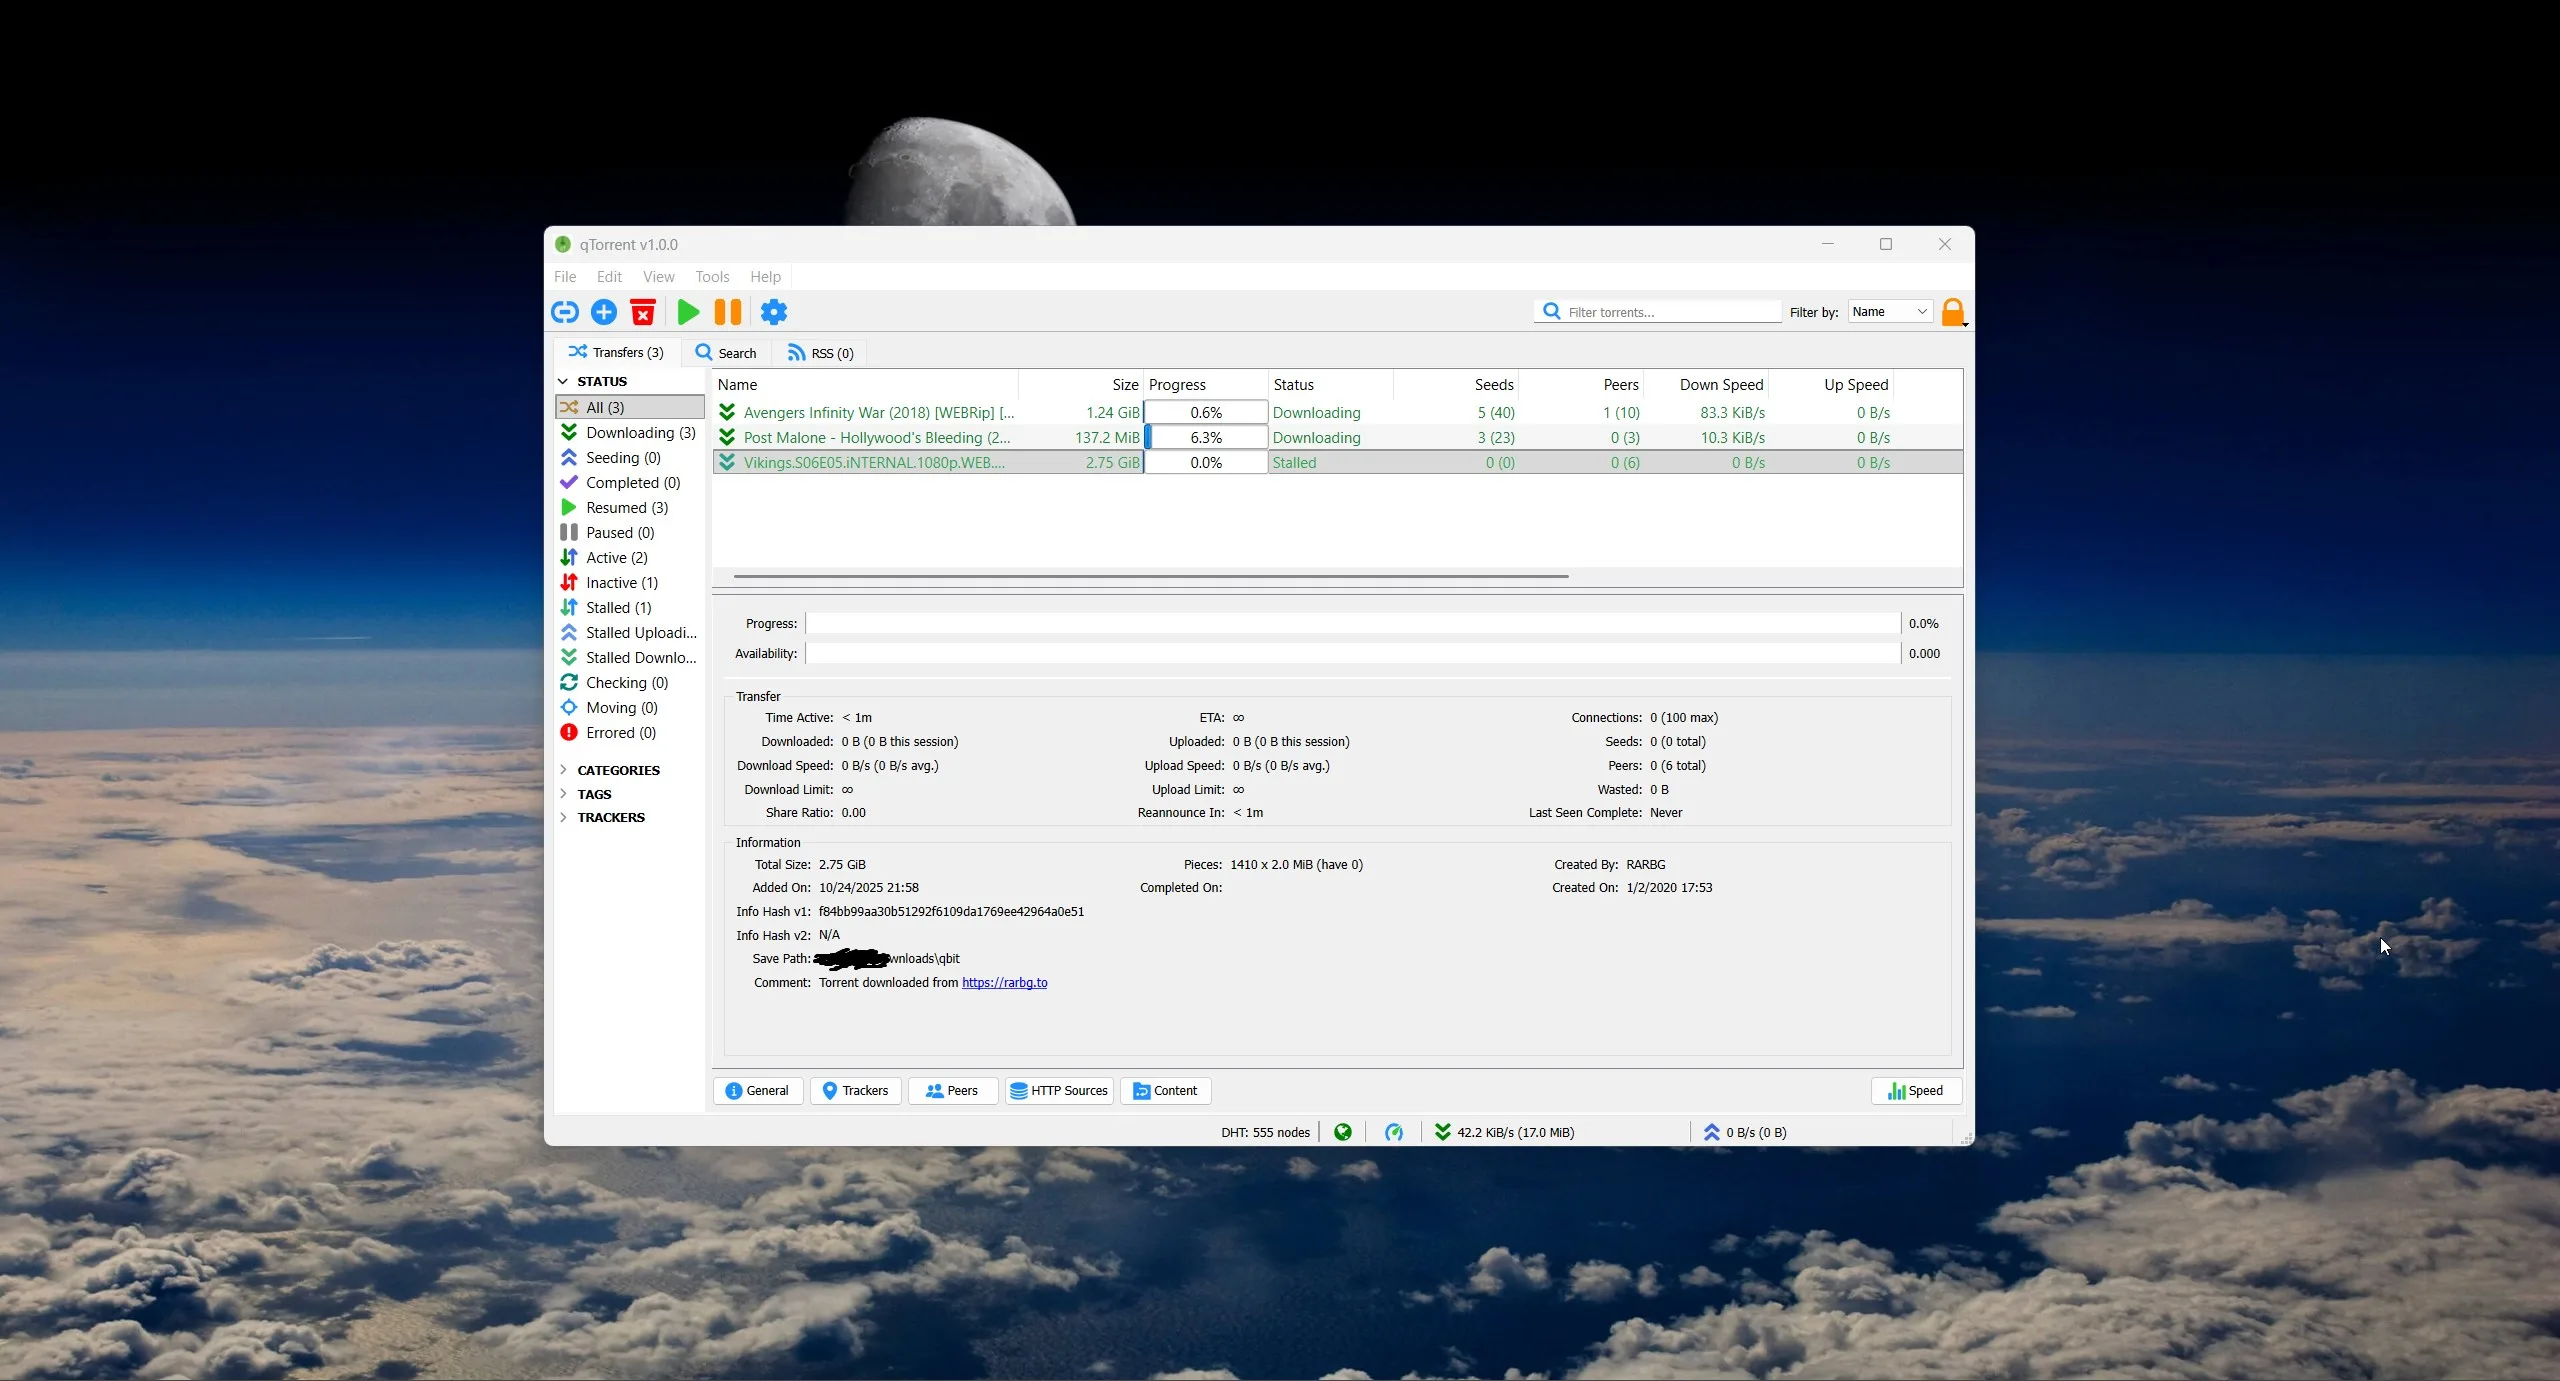Image resolution: width=2560 pixels, height=1381 pixels.
Task: Select the Inactive (1) status filter
Action: coord(629,582)
